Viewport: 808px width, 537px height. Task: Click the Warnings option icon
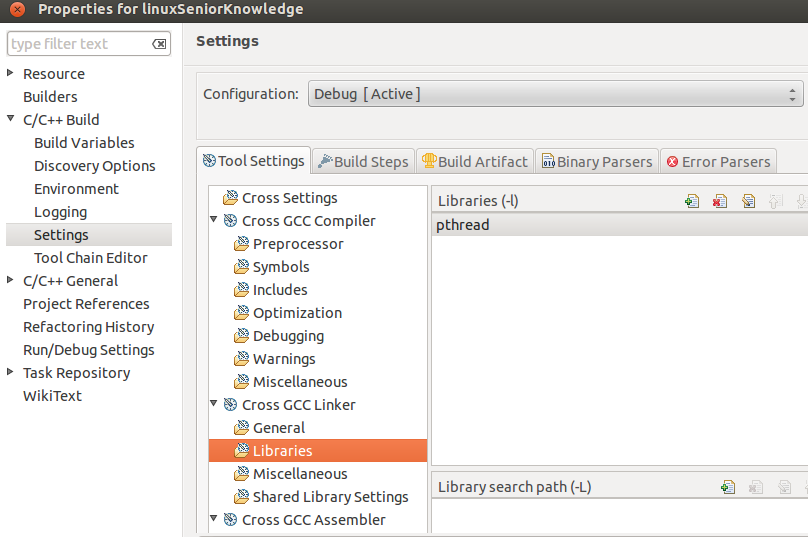pyautogui.click(x=241, y=359)
